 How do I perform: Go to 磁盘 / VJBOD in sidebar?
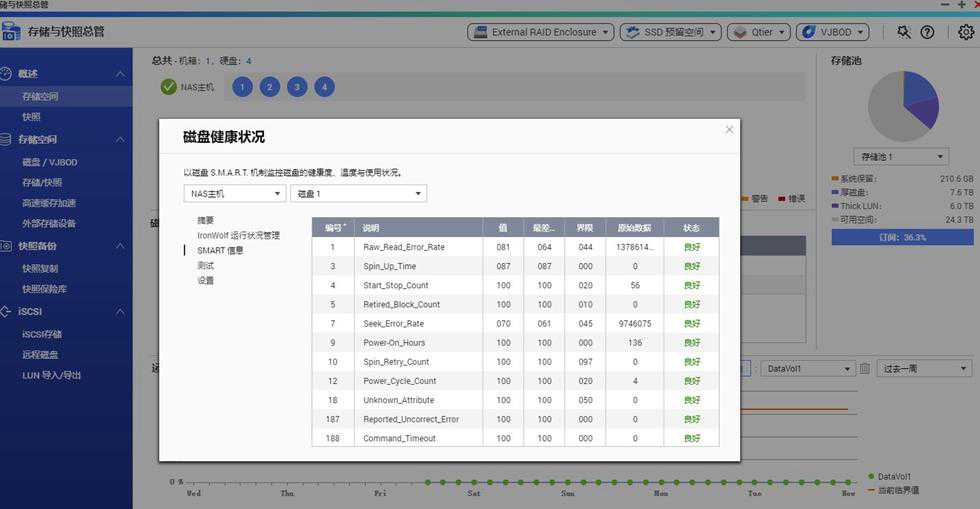49,162
